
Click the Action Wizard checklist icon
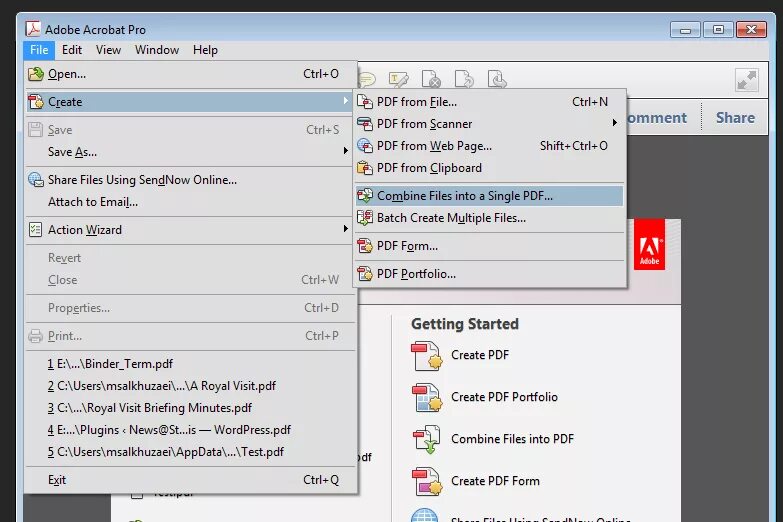coord(35,230)
